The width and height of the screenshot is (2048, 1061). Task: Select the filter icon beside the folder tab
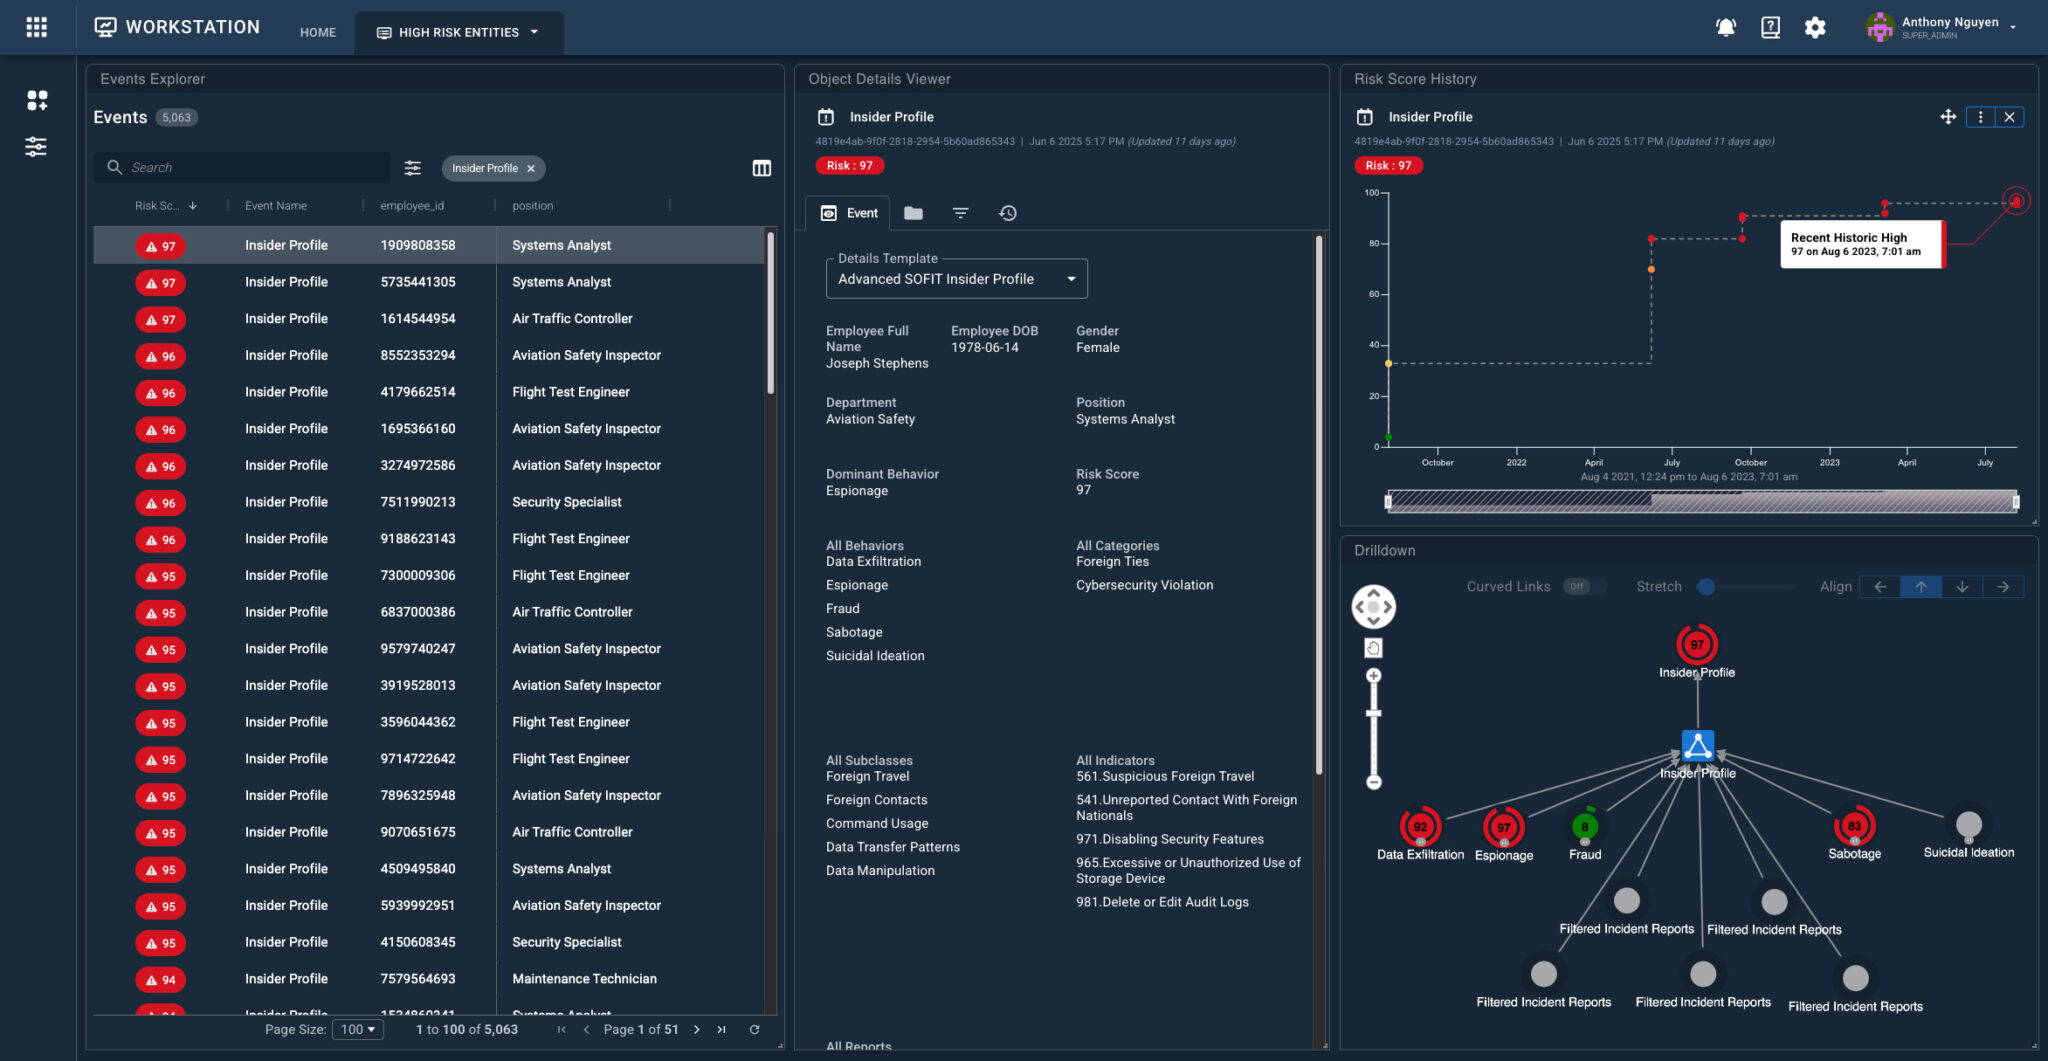click(x=960, y=212)
